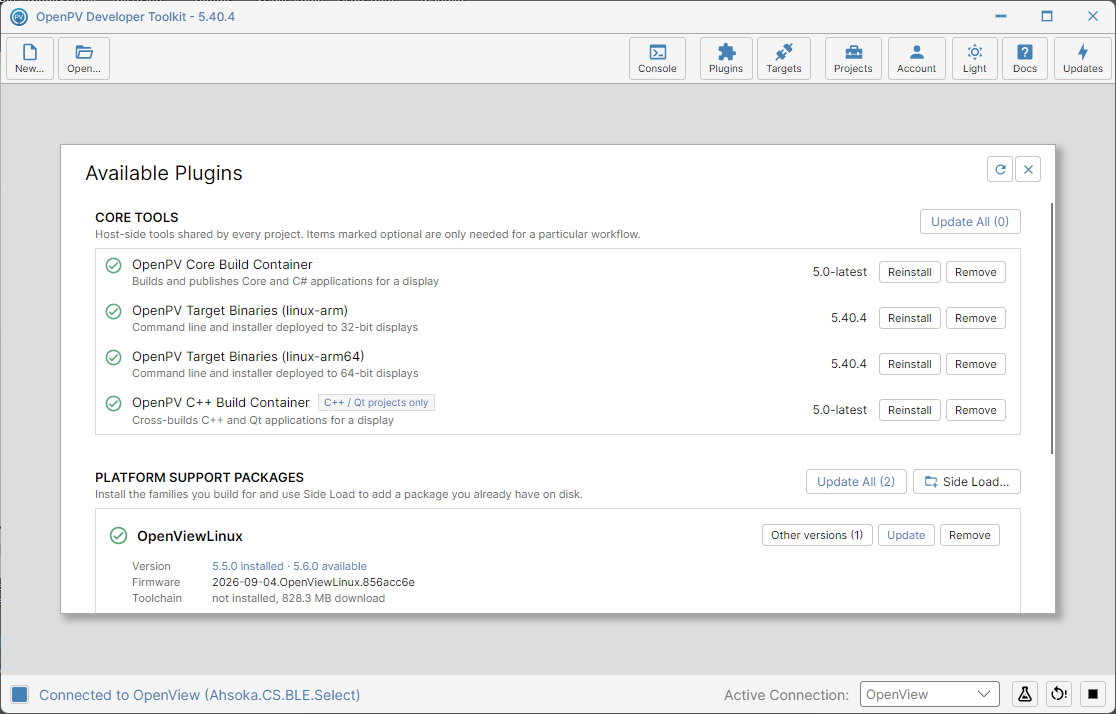Open the Updates toolbar button

coord(1083,58)
